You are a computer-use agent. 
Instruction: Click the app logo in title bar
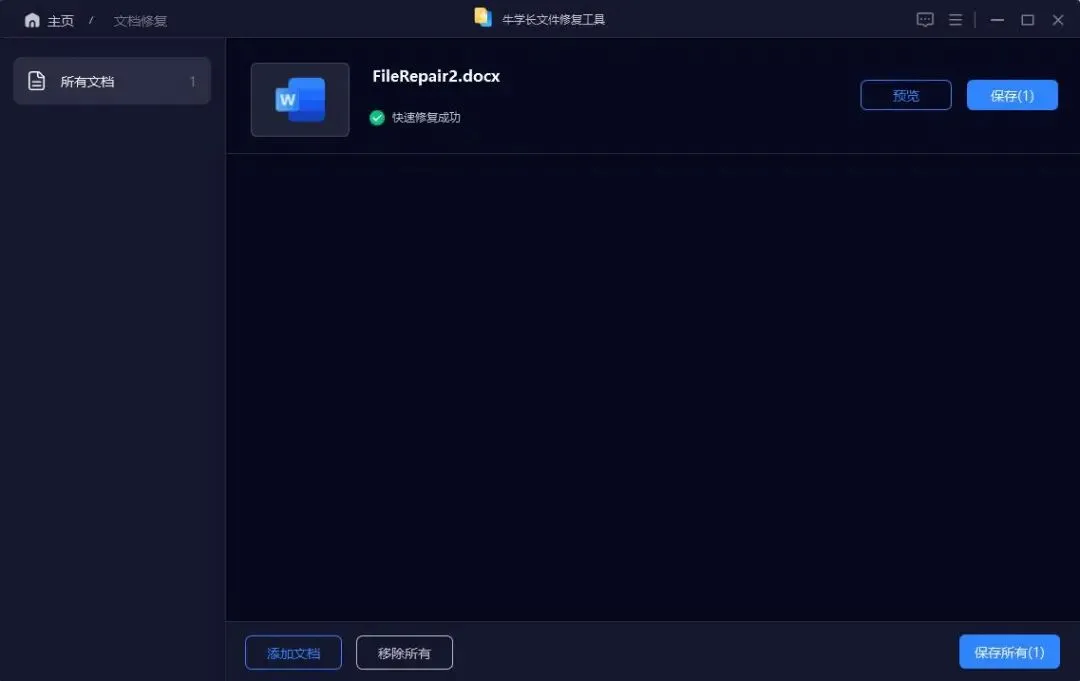pos(483,17)
